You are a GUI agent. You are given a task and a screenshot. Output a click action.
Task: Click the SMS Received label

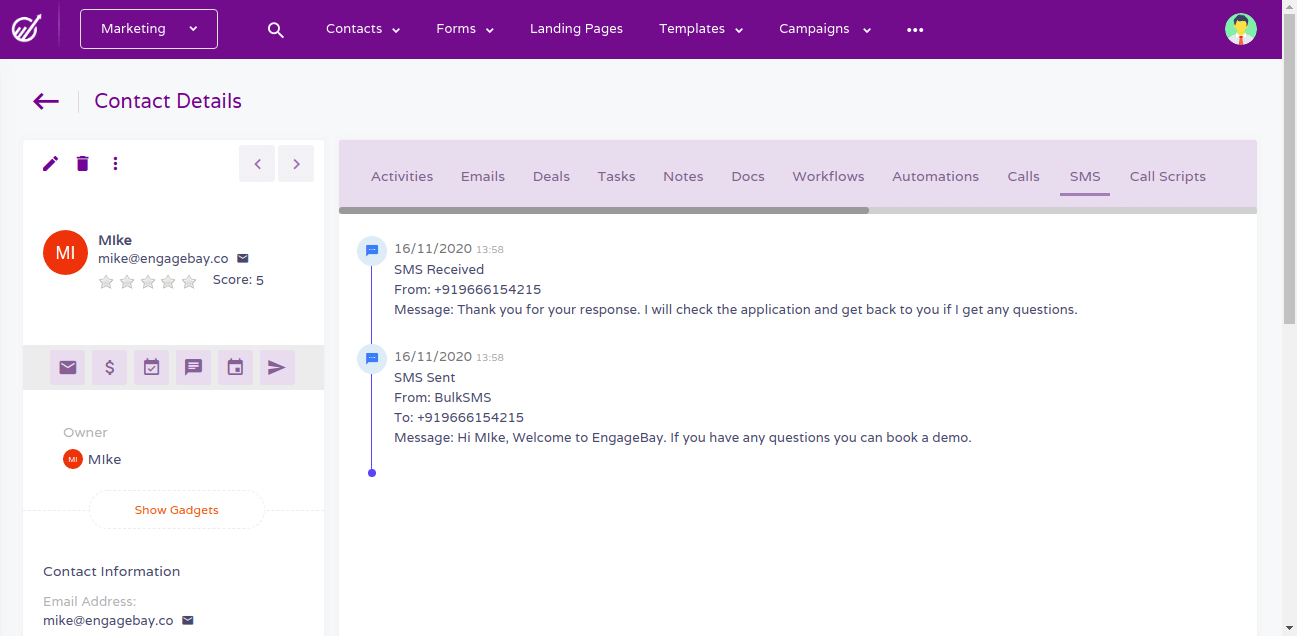439,269
